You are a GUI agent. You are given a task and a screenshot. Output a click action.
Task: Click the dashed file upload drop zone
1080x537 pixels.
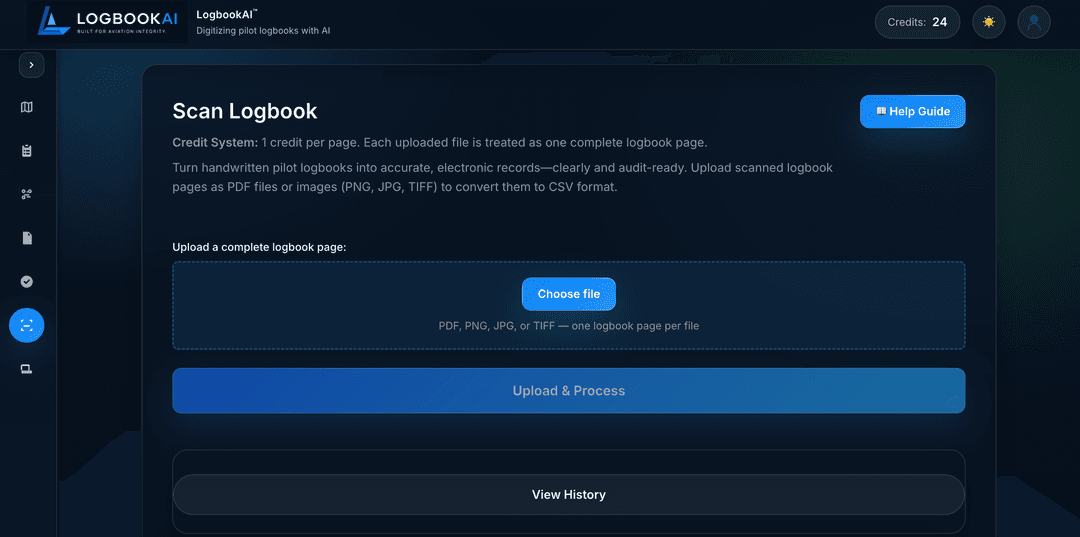click(x=569, y=306)
